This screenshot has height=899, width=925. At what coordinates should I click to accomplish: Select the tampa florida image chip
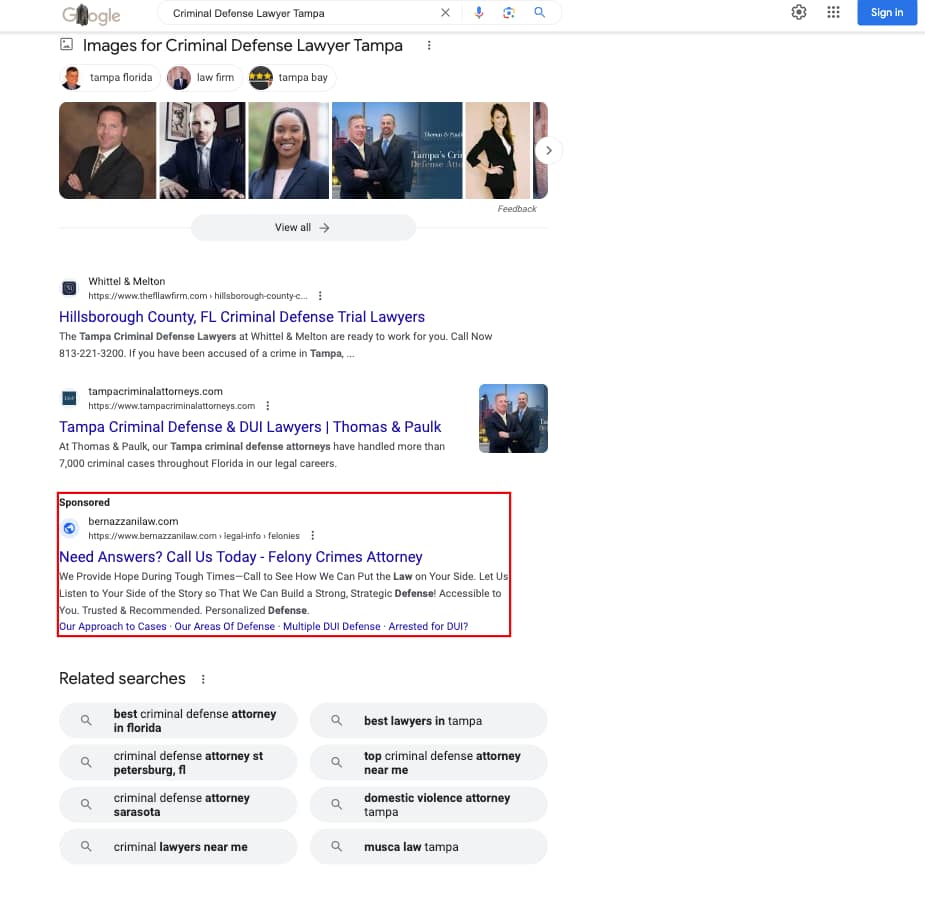pyautogui.click(x=110, y=77)
